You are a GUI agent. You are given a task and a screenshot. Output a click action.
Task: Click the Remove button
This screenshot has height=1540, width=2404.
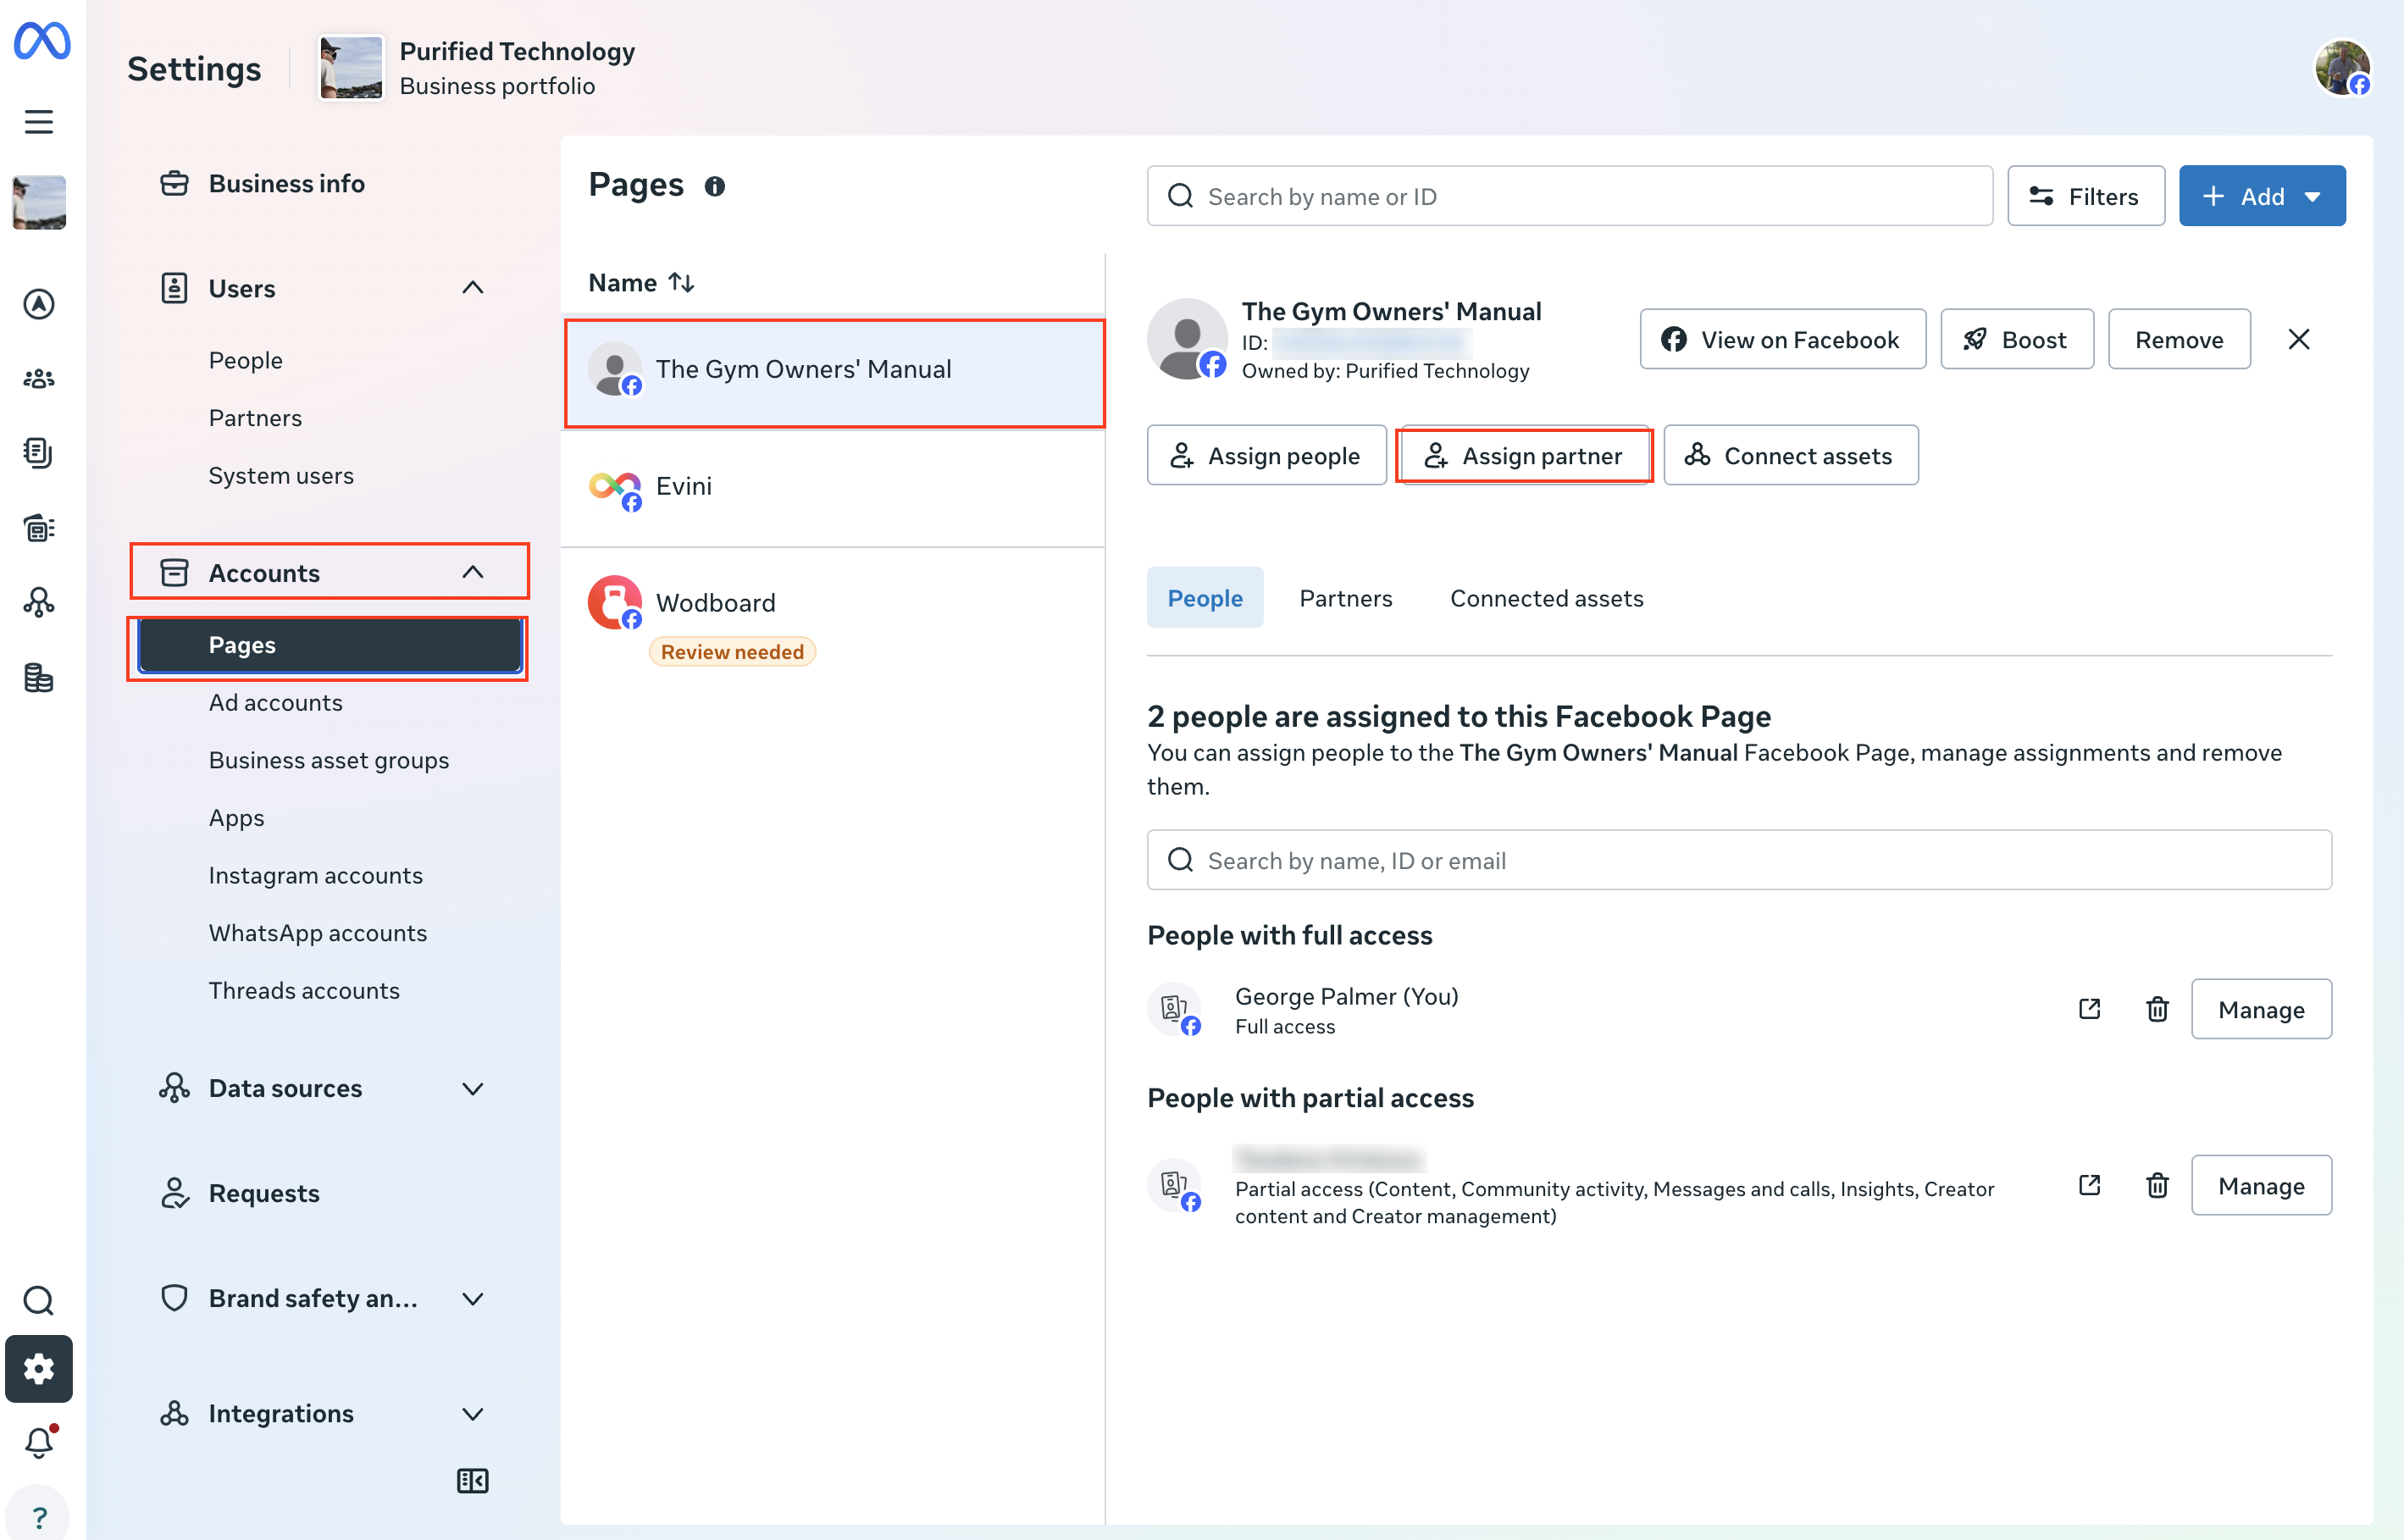pyautogui.click(x=2179, y=339)
